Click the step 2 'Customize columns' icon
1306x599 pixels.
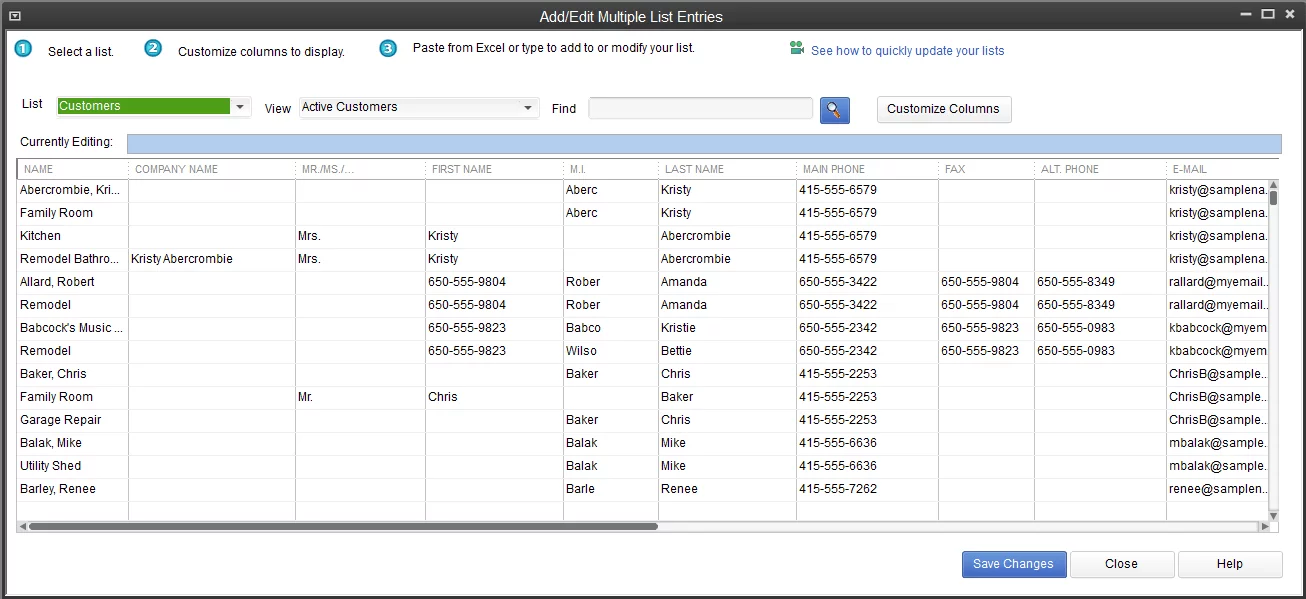pyautogui.click(x=153, y=48)
